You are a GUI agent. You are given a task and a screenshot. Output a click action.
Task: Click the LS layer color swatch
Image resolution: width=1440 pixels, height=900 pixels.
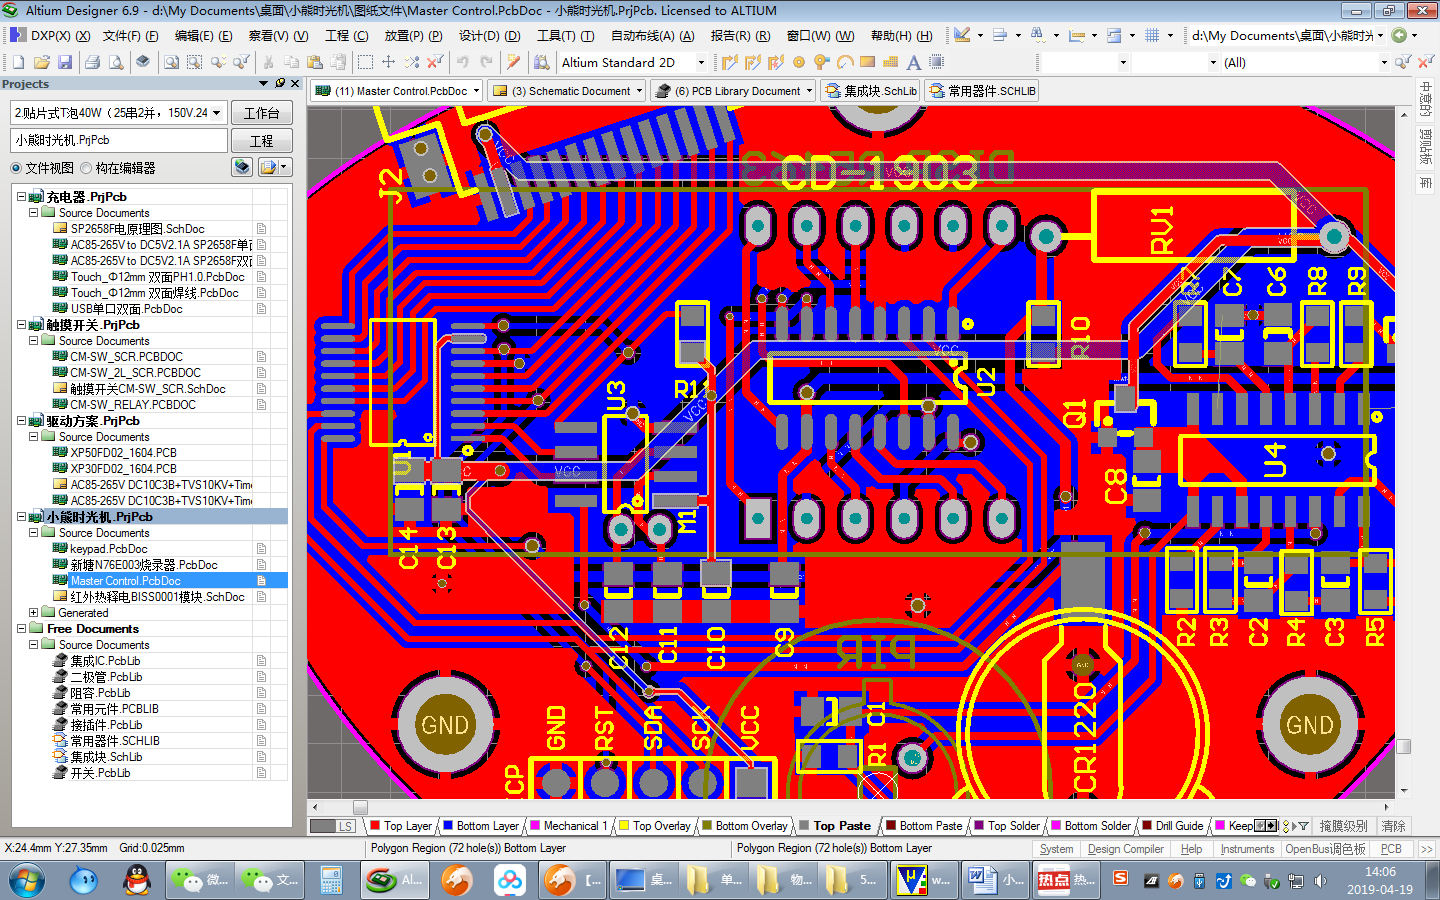[x=322, y=826]
